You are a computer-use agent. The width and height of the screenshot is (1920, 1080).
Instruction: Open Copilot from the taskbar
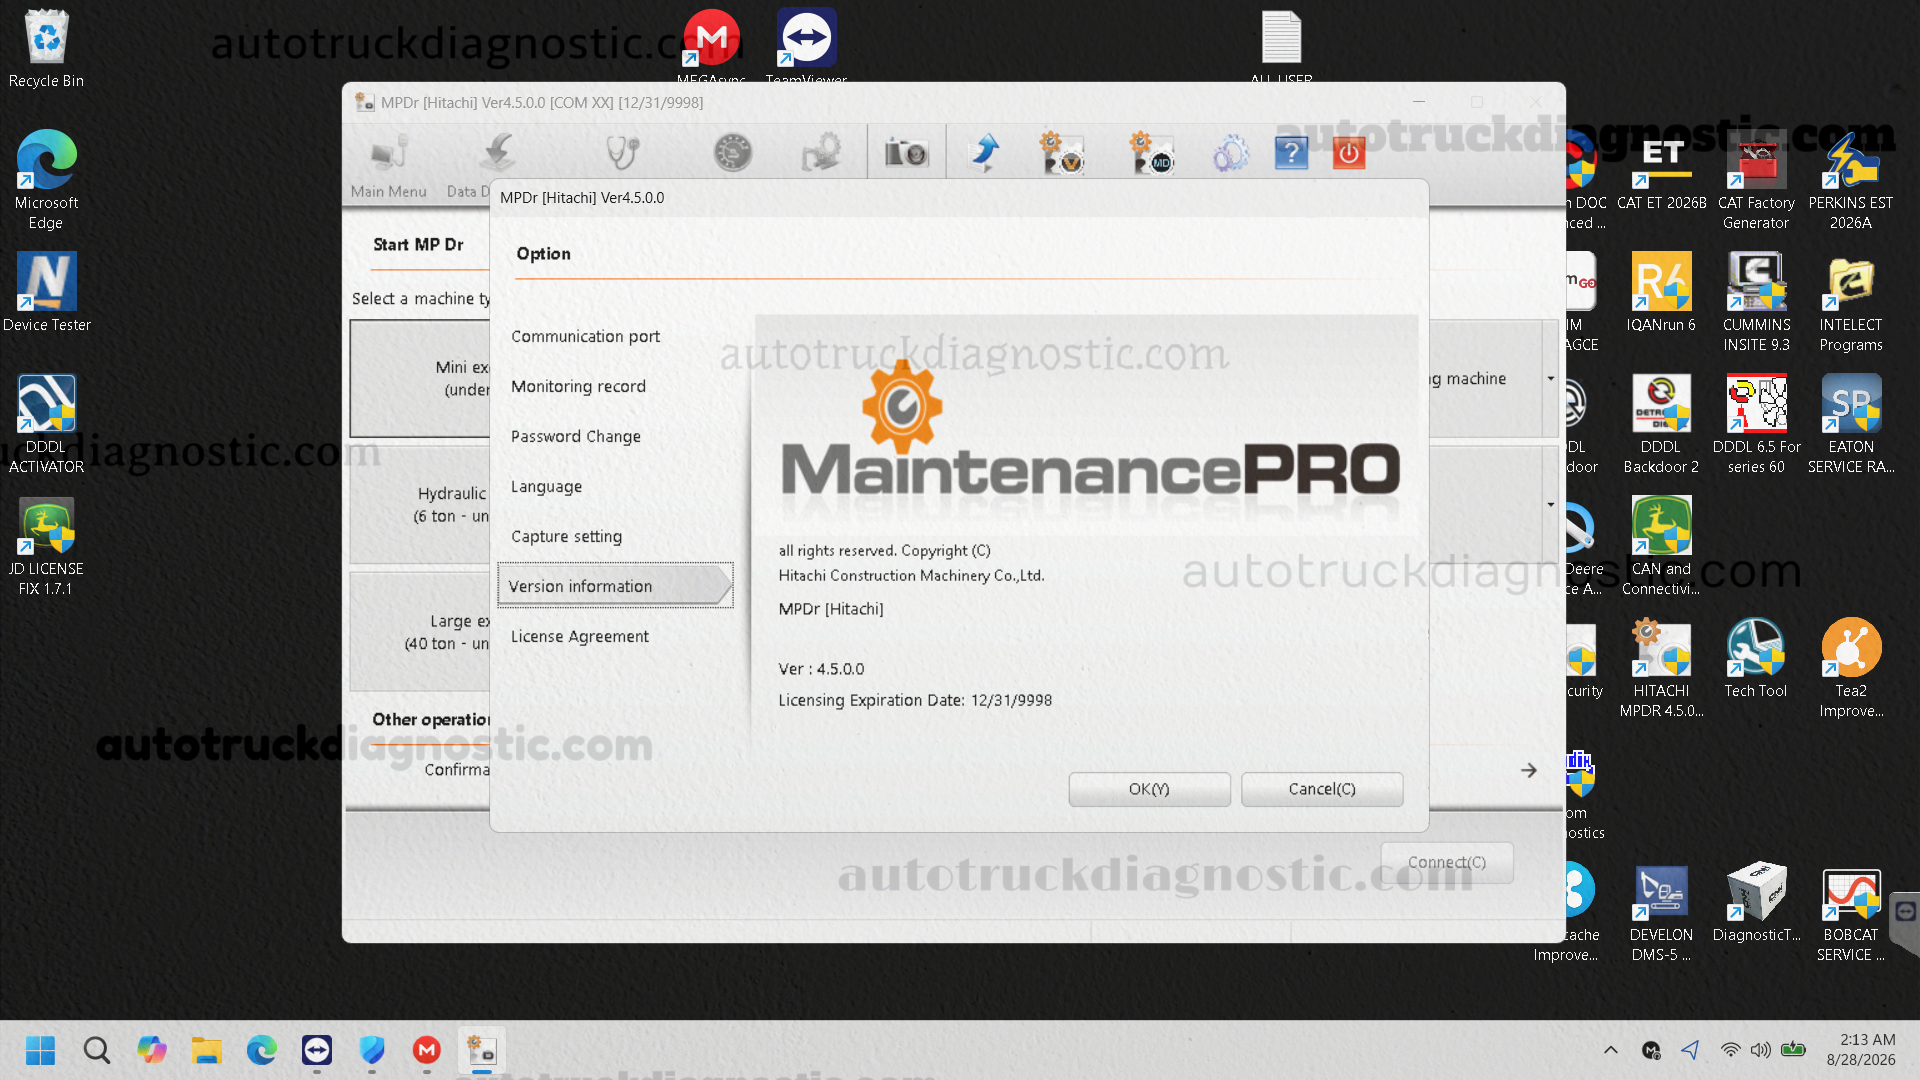[x=151, y=1050]
